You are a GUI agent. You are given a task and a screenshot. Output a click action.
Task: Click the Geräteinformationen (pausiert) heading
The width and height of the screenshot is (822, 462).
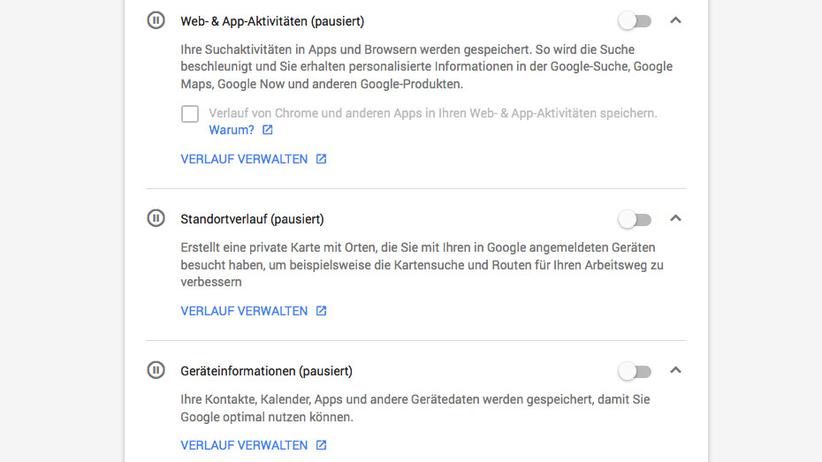(x=266, y=371)
